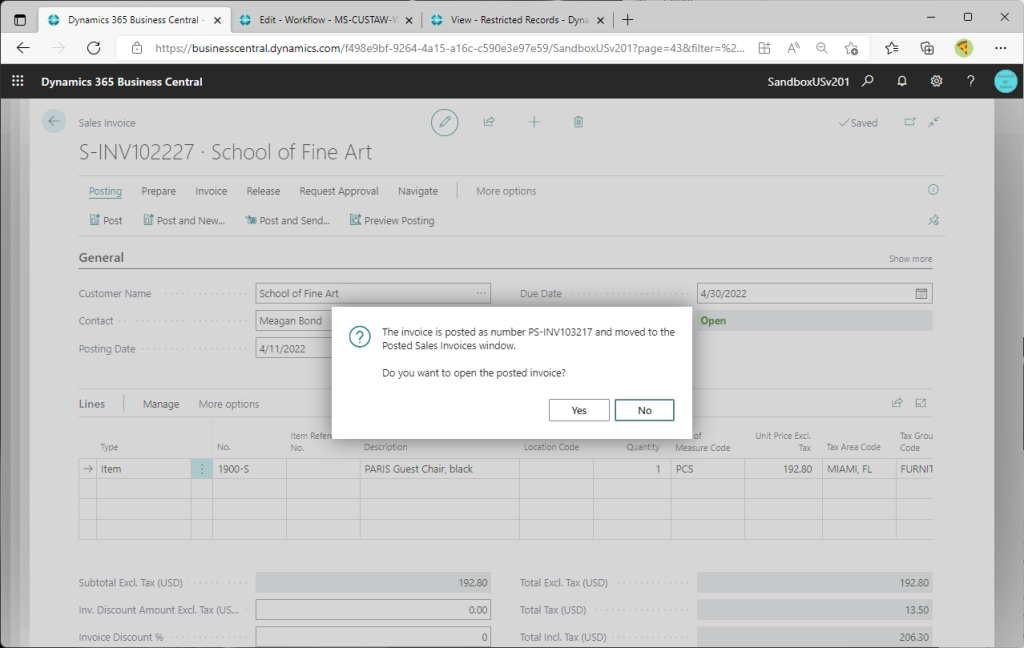Click the pencil edit icon
The height and width of the screenshot is (648, 1024).
pyautogui.click(x=445, y=122)
